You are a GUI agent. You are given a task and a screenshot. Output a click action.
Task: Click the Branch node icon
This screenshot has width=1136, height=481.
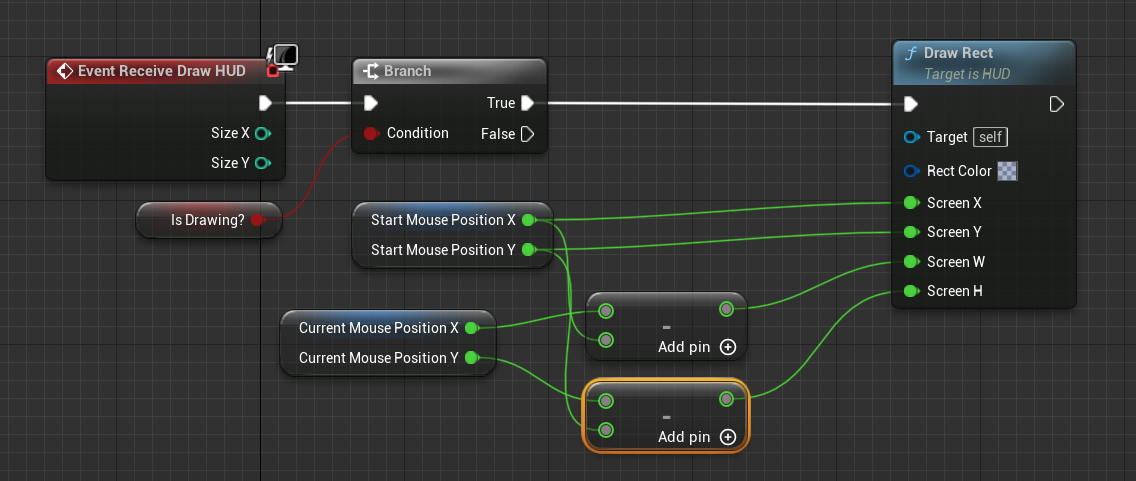370,71
